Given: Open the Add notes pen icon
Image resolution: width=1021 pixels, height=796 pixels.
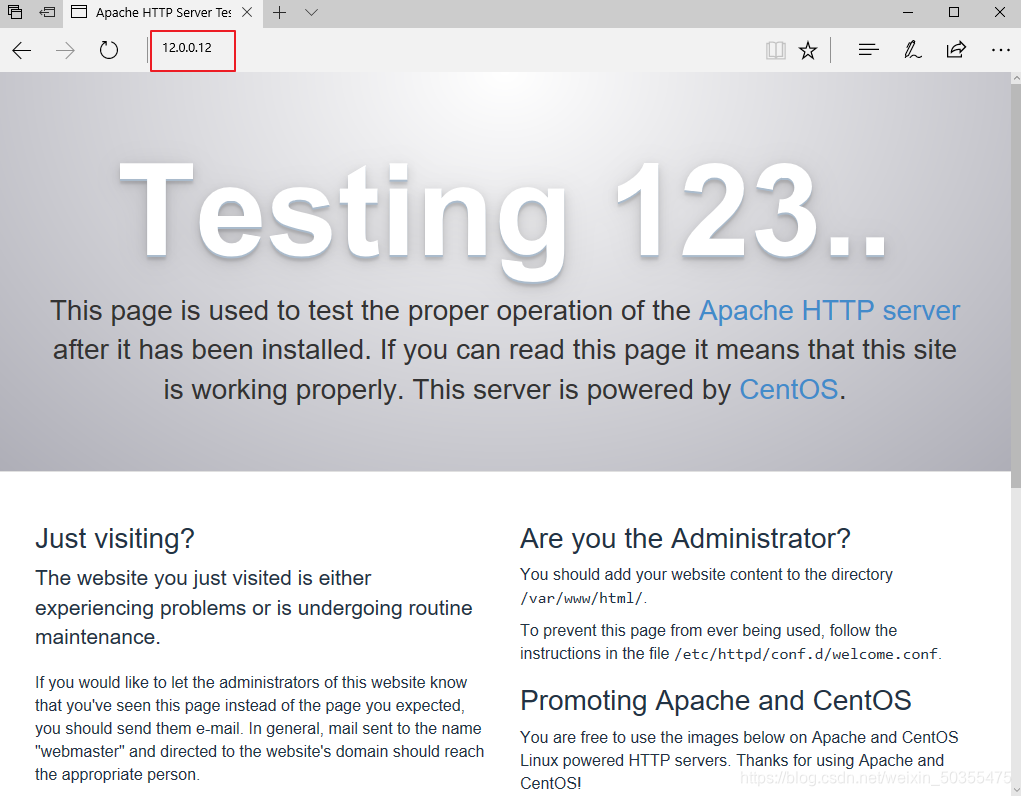Looking at the screenshot, I should coord(912,50).
